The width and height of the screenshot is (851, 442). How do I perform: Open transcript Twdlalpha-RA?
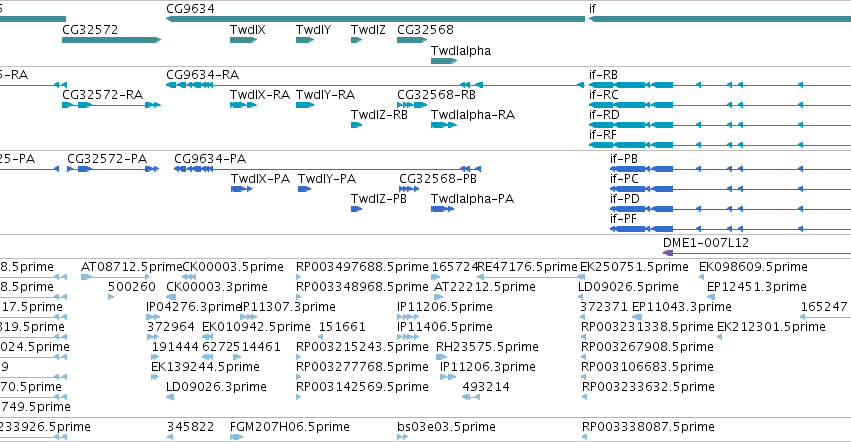pos(444,125)
